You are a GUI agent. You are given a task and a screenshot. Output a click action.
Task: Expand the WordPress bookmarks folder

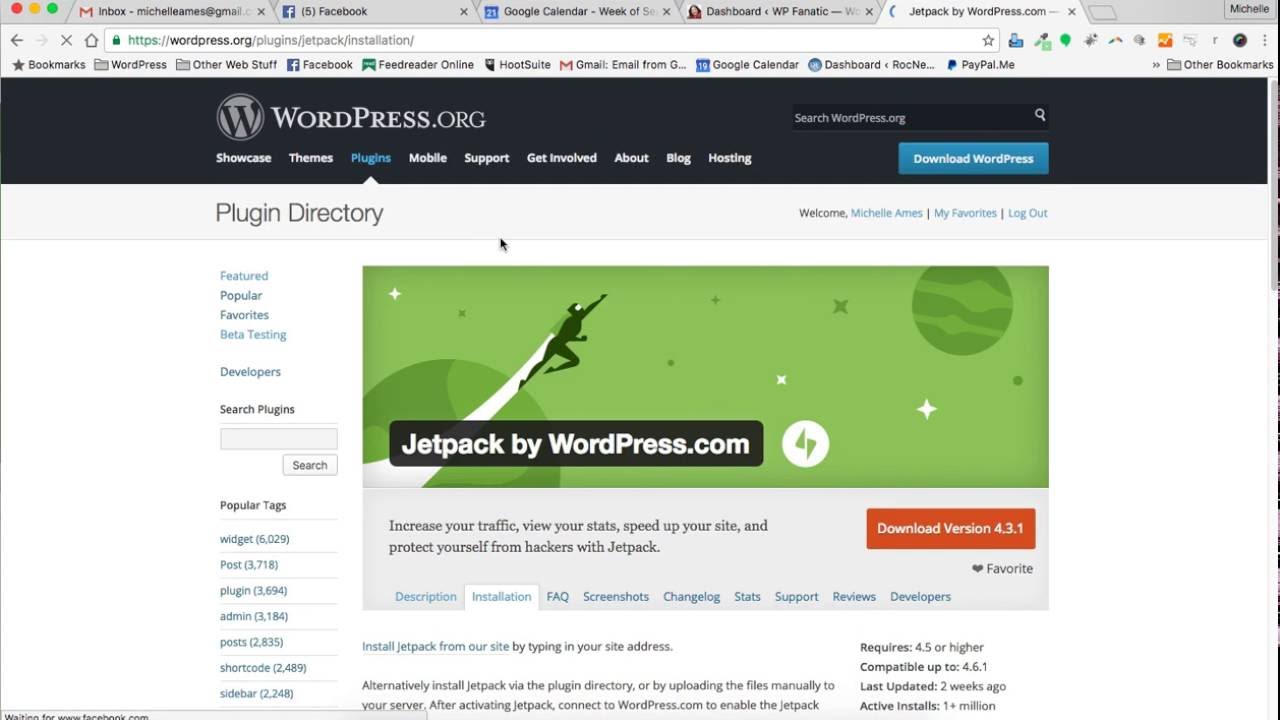coord(130,65)
